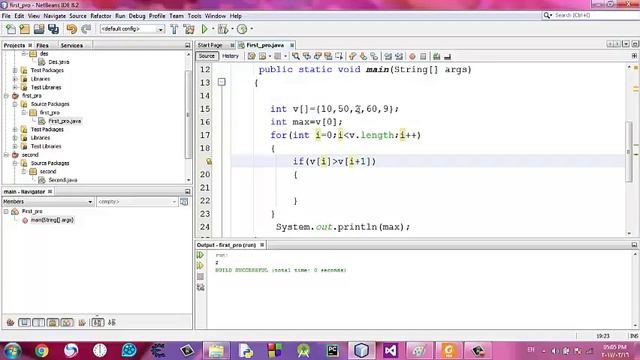
Task: Click the Save All toolbar icon
Action: [x=53, y=29]
